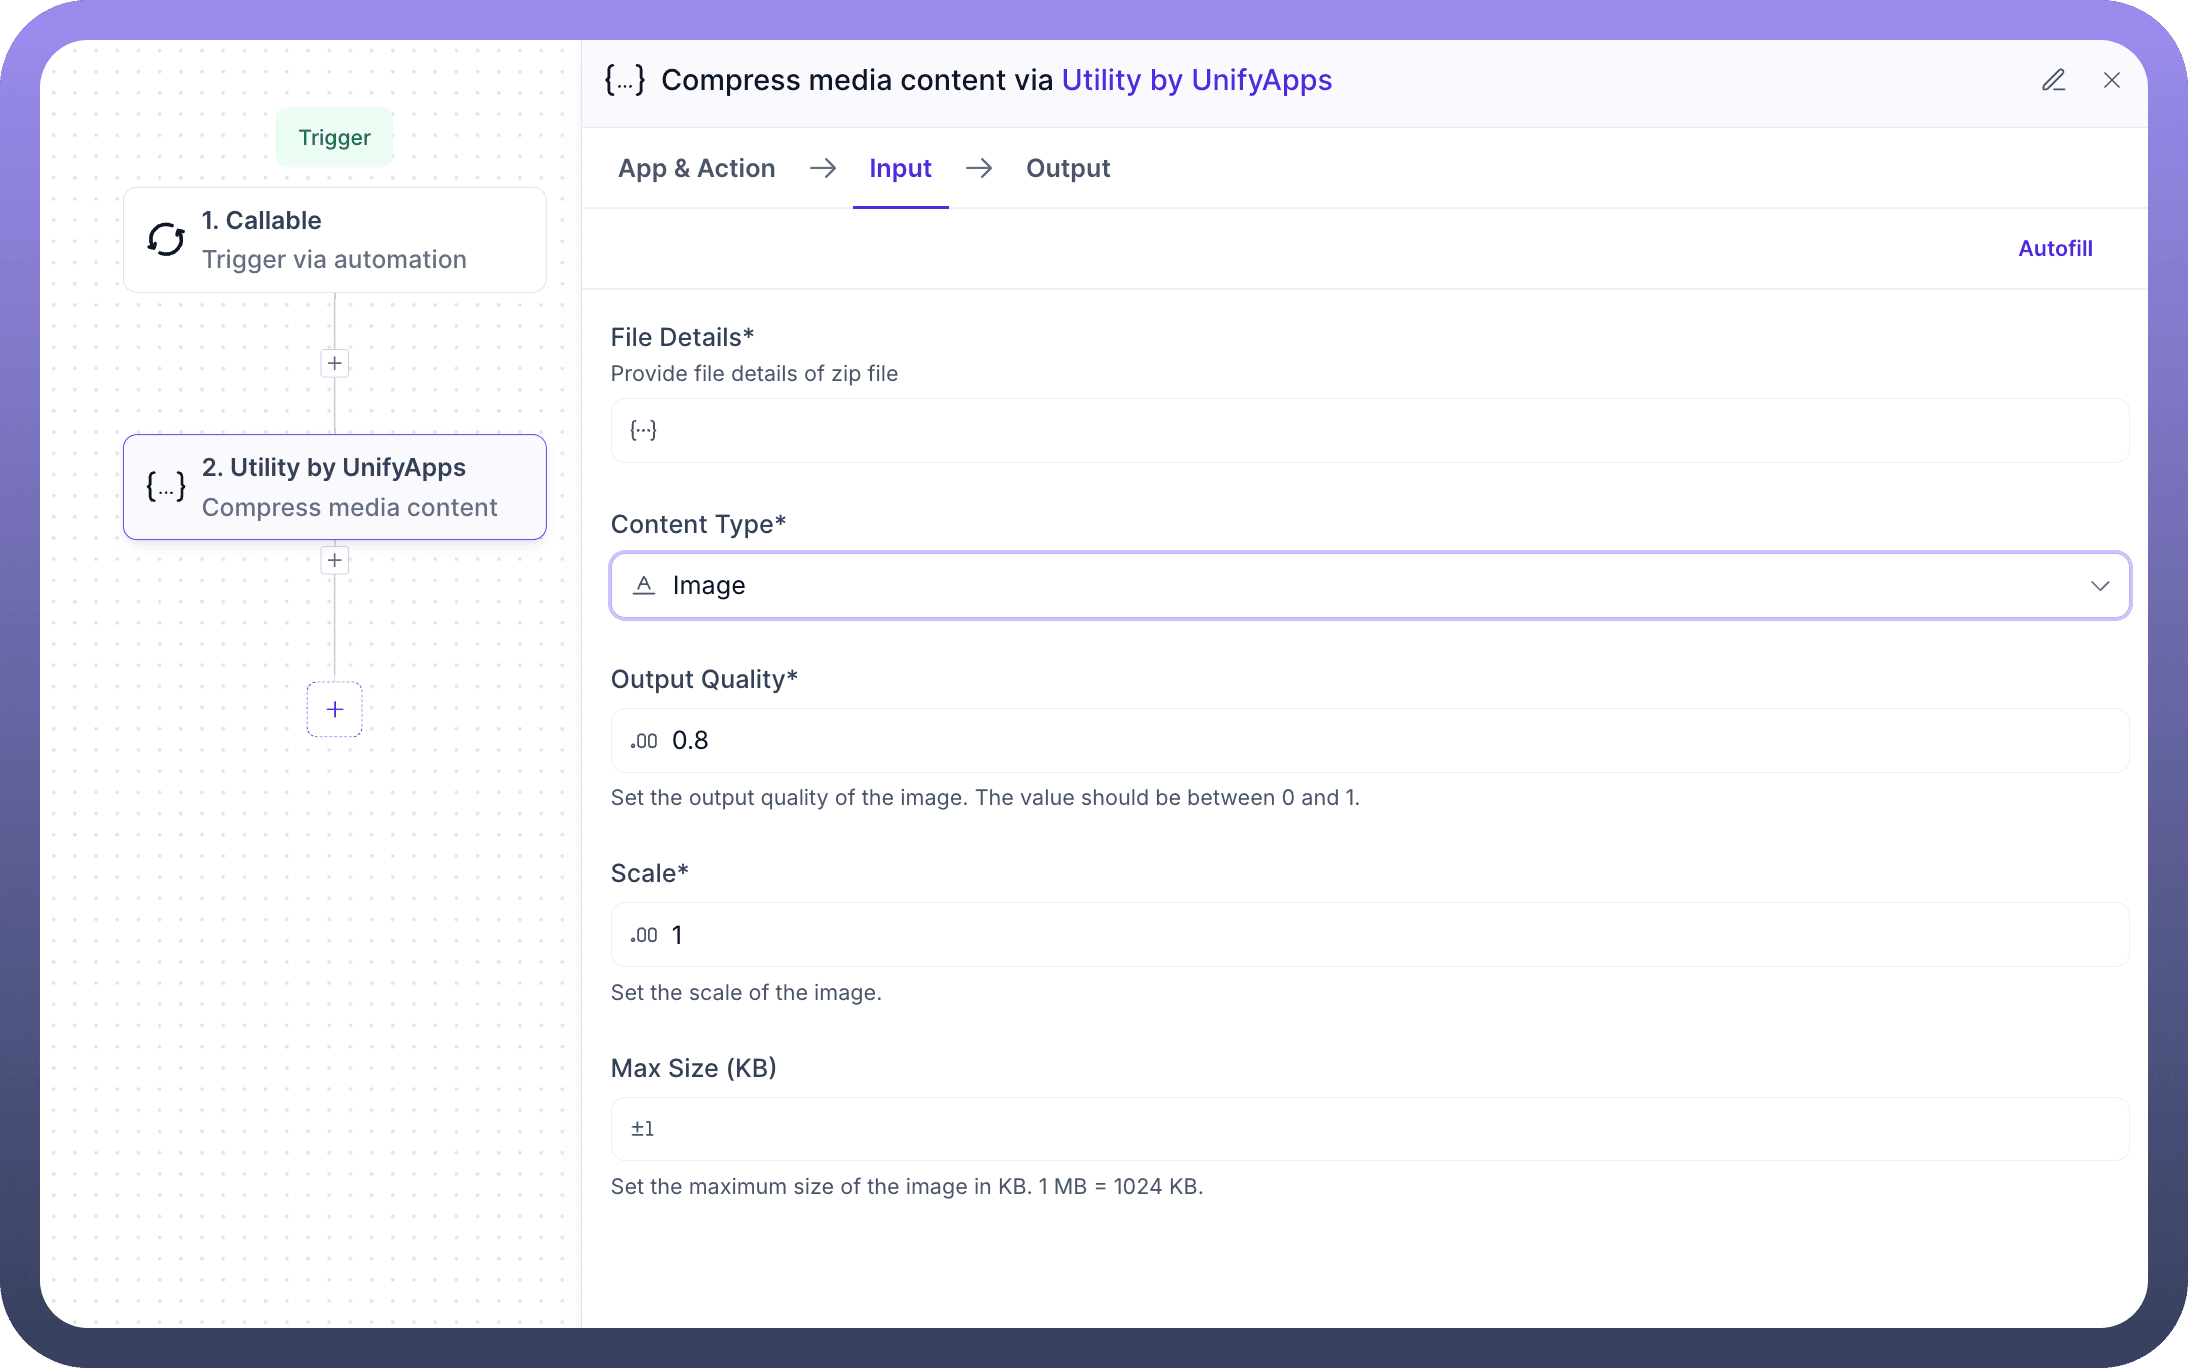This screenshot has height=1368, width=2188.
Task: Select the Input tab
Action: pyautogui.click(x=900, y=168)
